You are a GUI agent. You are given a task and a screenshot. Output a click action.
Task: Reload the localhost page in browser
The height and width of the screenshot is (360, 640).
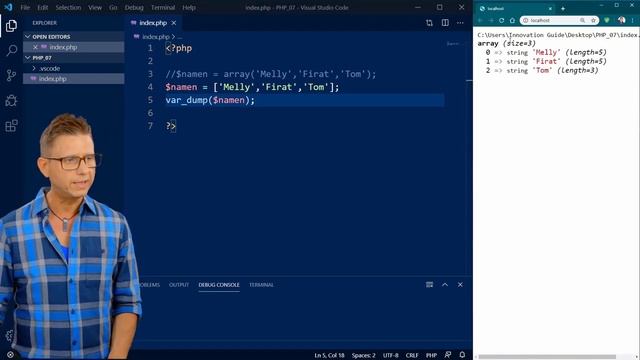coord(501,20)
